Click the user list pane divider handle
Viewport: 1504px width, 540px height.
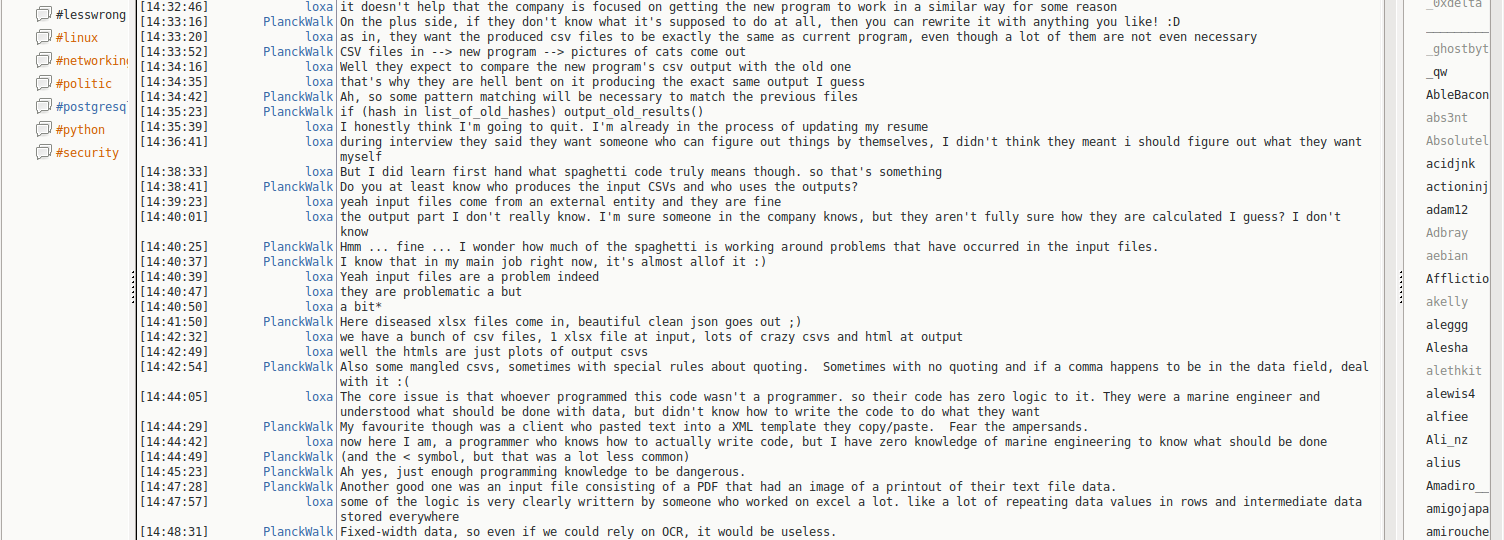pyautogui.click(x=1399, y=287)
